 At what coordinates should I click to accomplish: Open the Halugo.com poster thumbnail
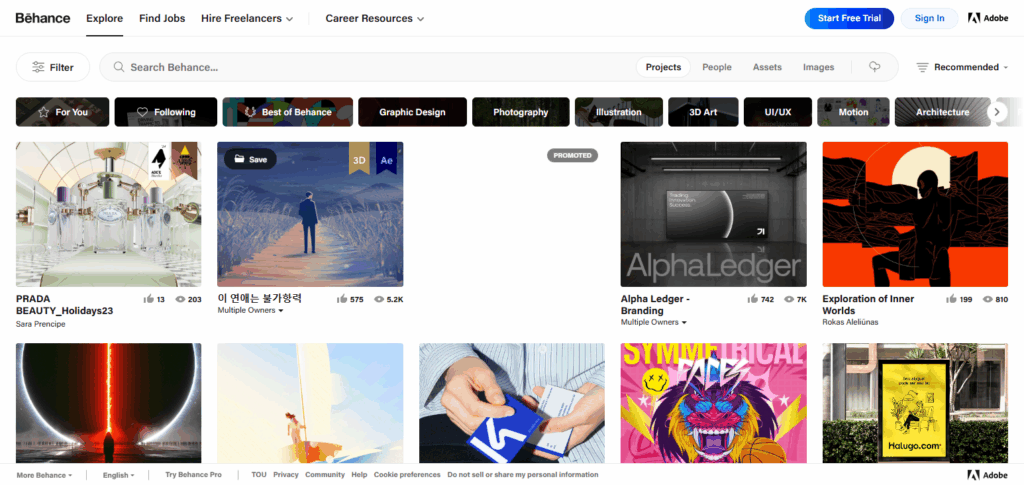point(915,403)
